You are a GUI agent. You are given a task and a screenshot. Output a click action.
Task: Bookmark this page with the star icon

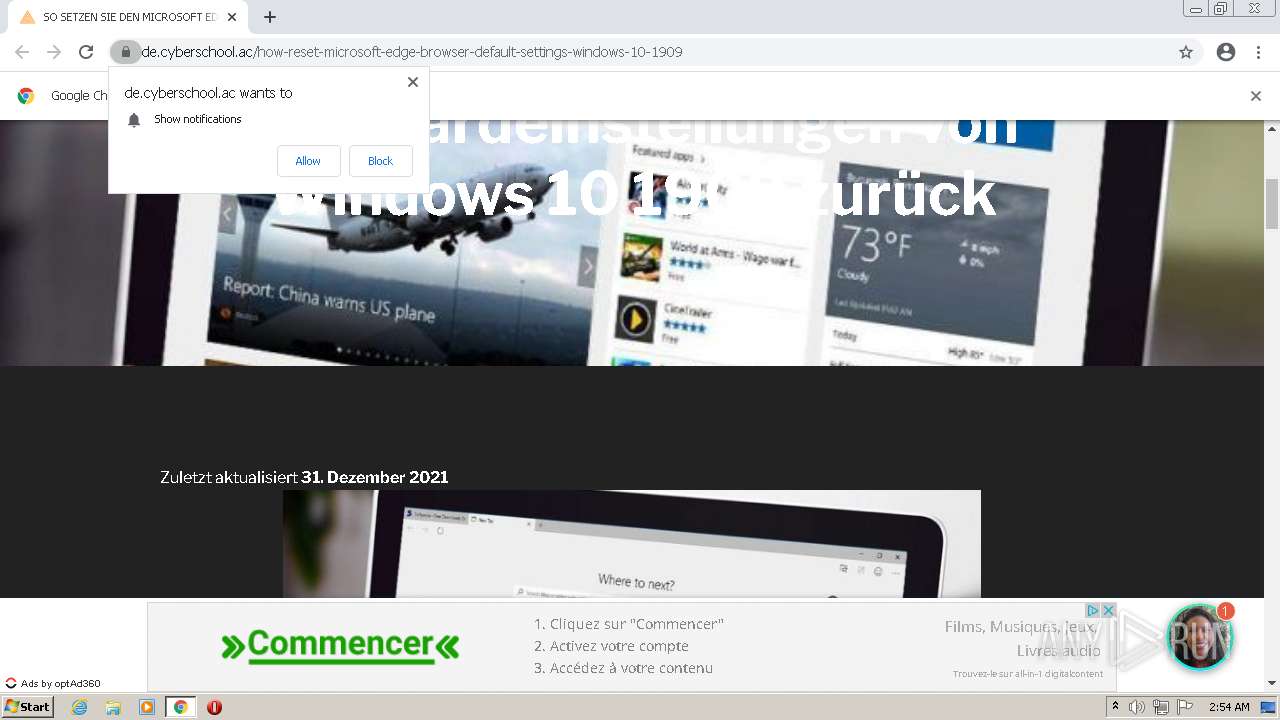point(1186,52)
